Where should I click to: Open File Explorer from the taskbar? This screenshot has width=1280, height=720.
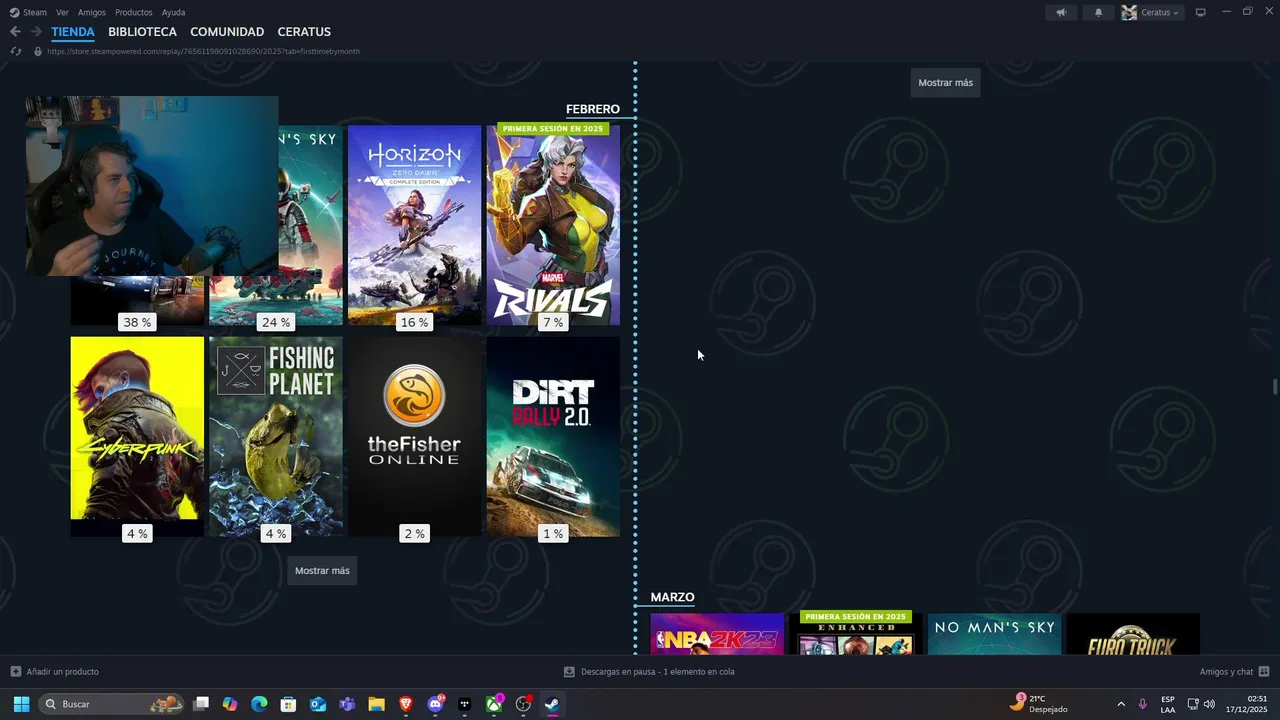tap(376, 704)
